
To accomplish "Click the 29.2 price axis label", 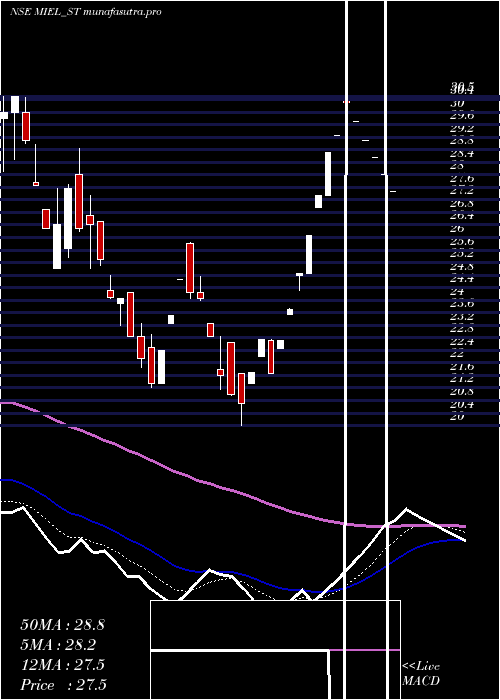I will click(462, 129).
